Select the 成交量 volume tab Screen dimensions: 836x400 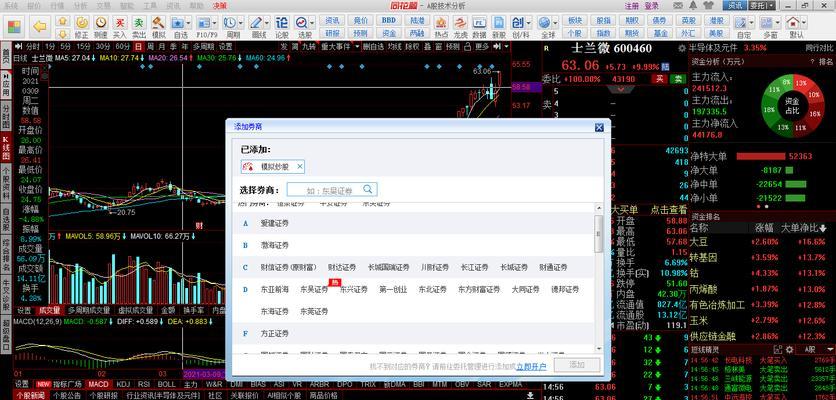pyautogui.click(x=48, y=310)
